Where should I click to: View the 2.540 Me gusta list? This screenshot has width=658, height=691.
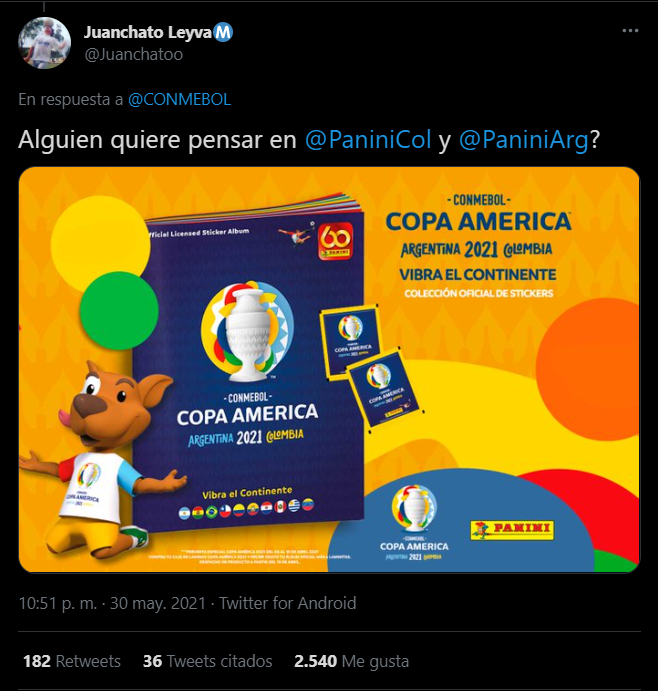click(x=351, y=661)
